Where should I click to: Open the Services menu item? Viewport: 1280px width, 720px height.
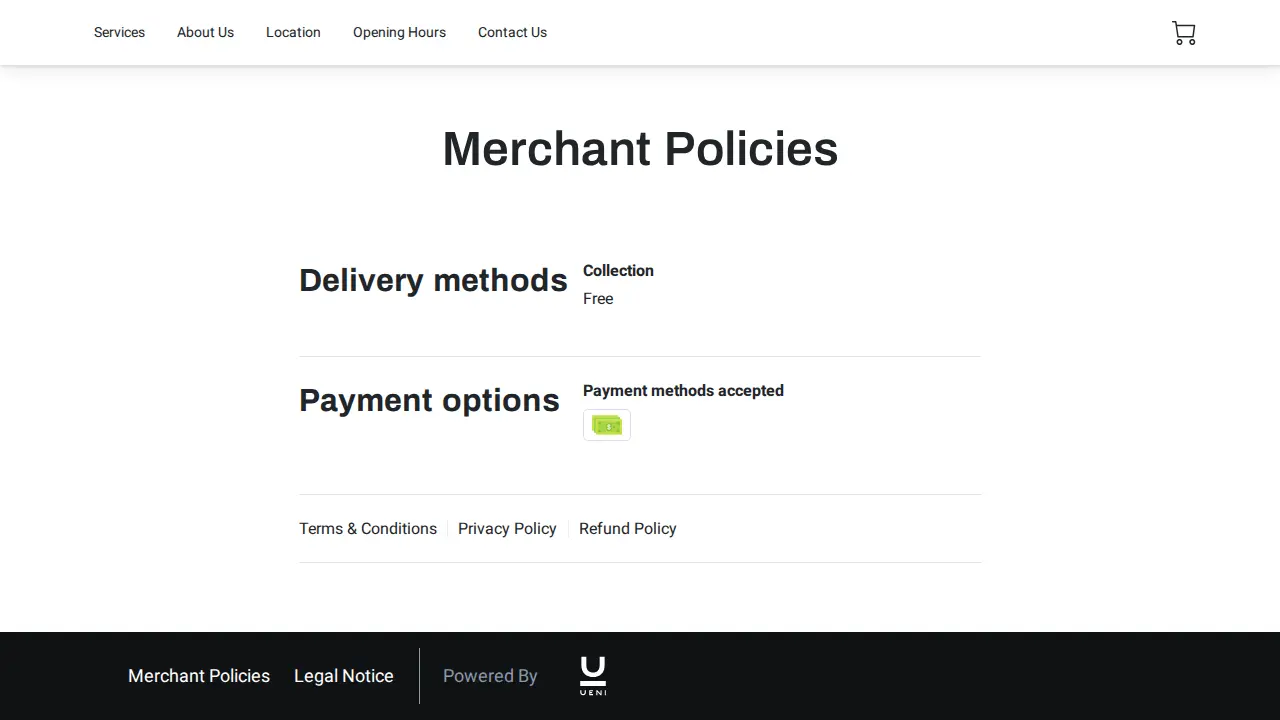pyautogui.click(x=119, y=32)
